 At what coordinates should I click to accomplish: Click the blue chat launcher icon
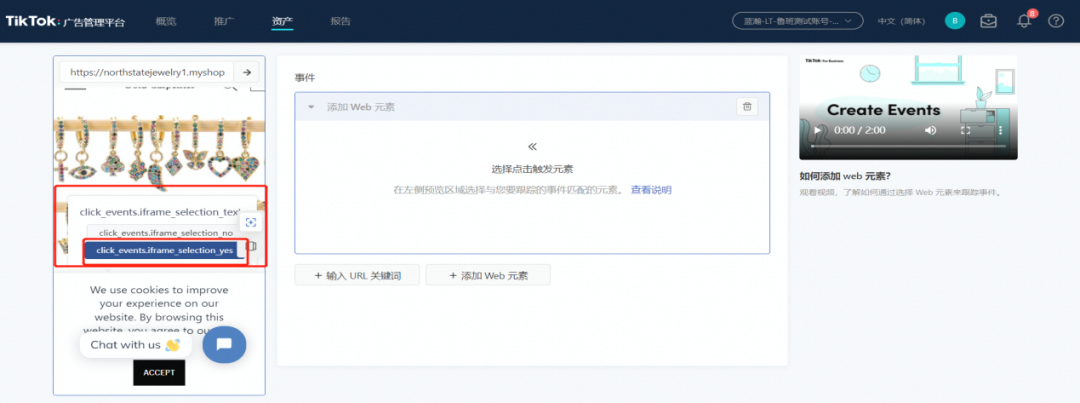tap(225, 345)
